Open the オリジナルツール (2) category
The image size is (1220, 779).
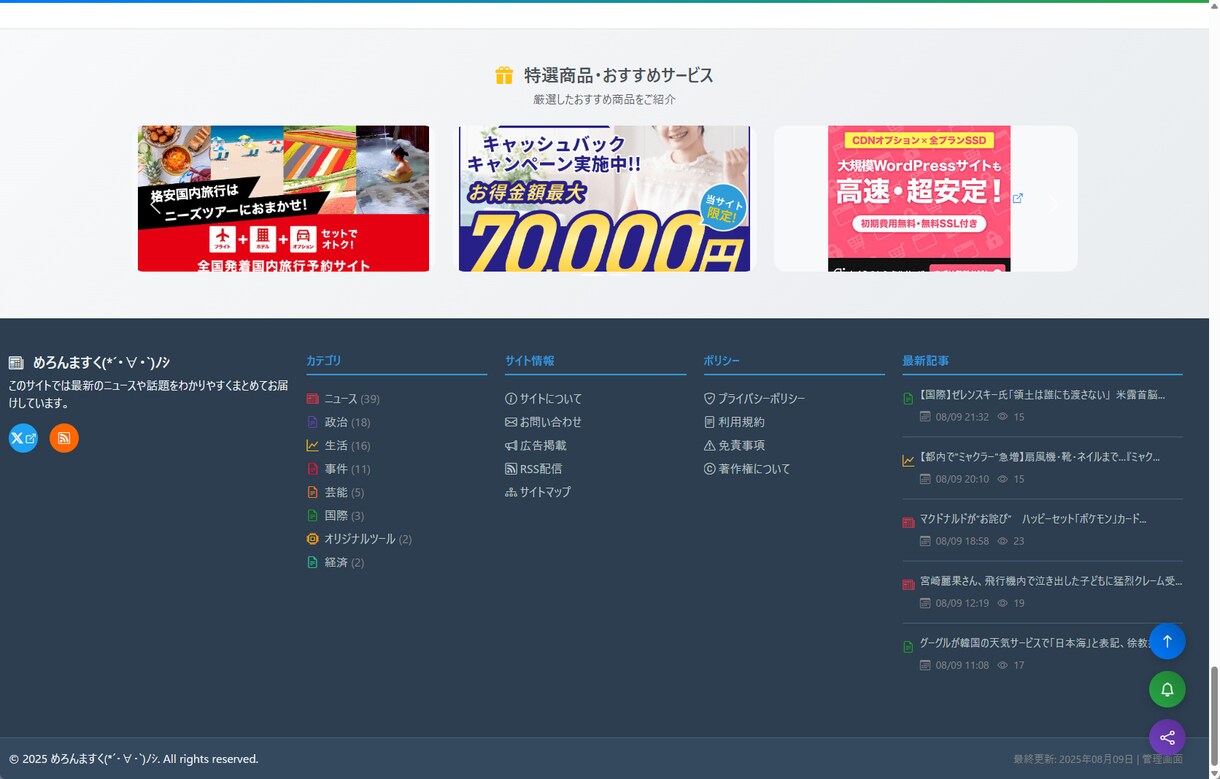tap(359, 539)
